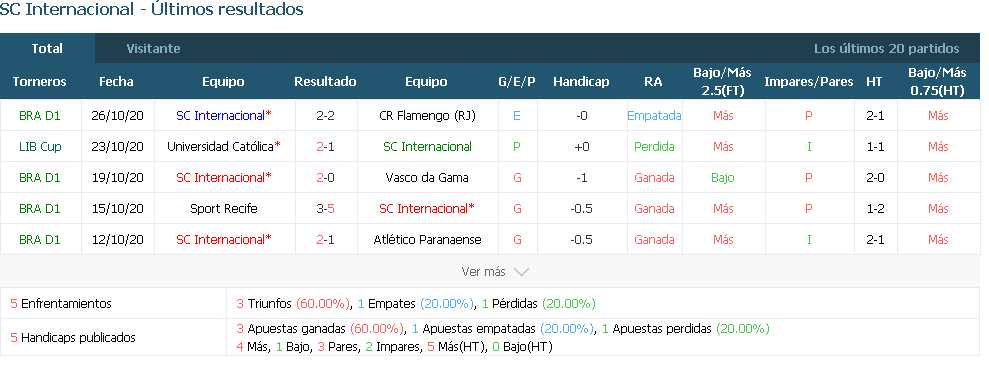
Task: Open Universidad Católica team link
Action: click(223, 146)
